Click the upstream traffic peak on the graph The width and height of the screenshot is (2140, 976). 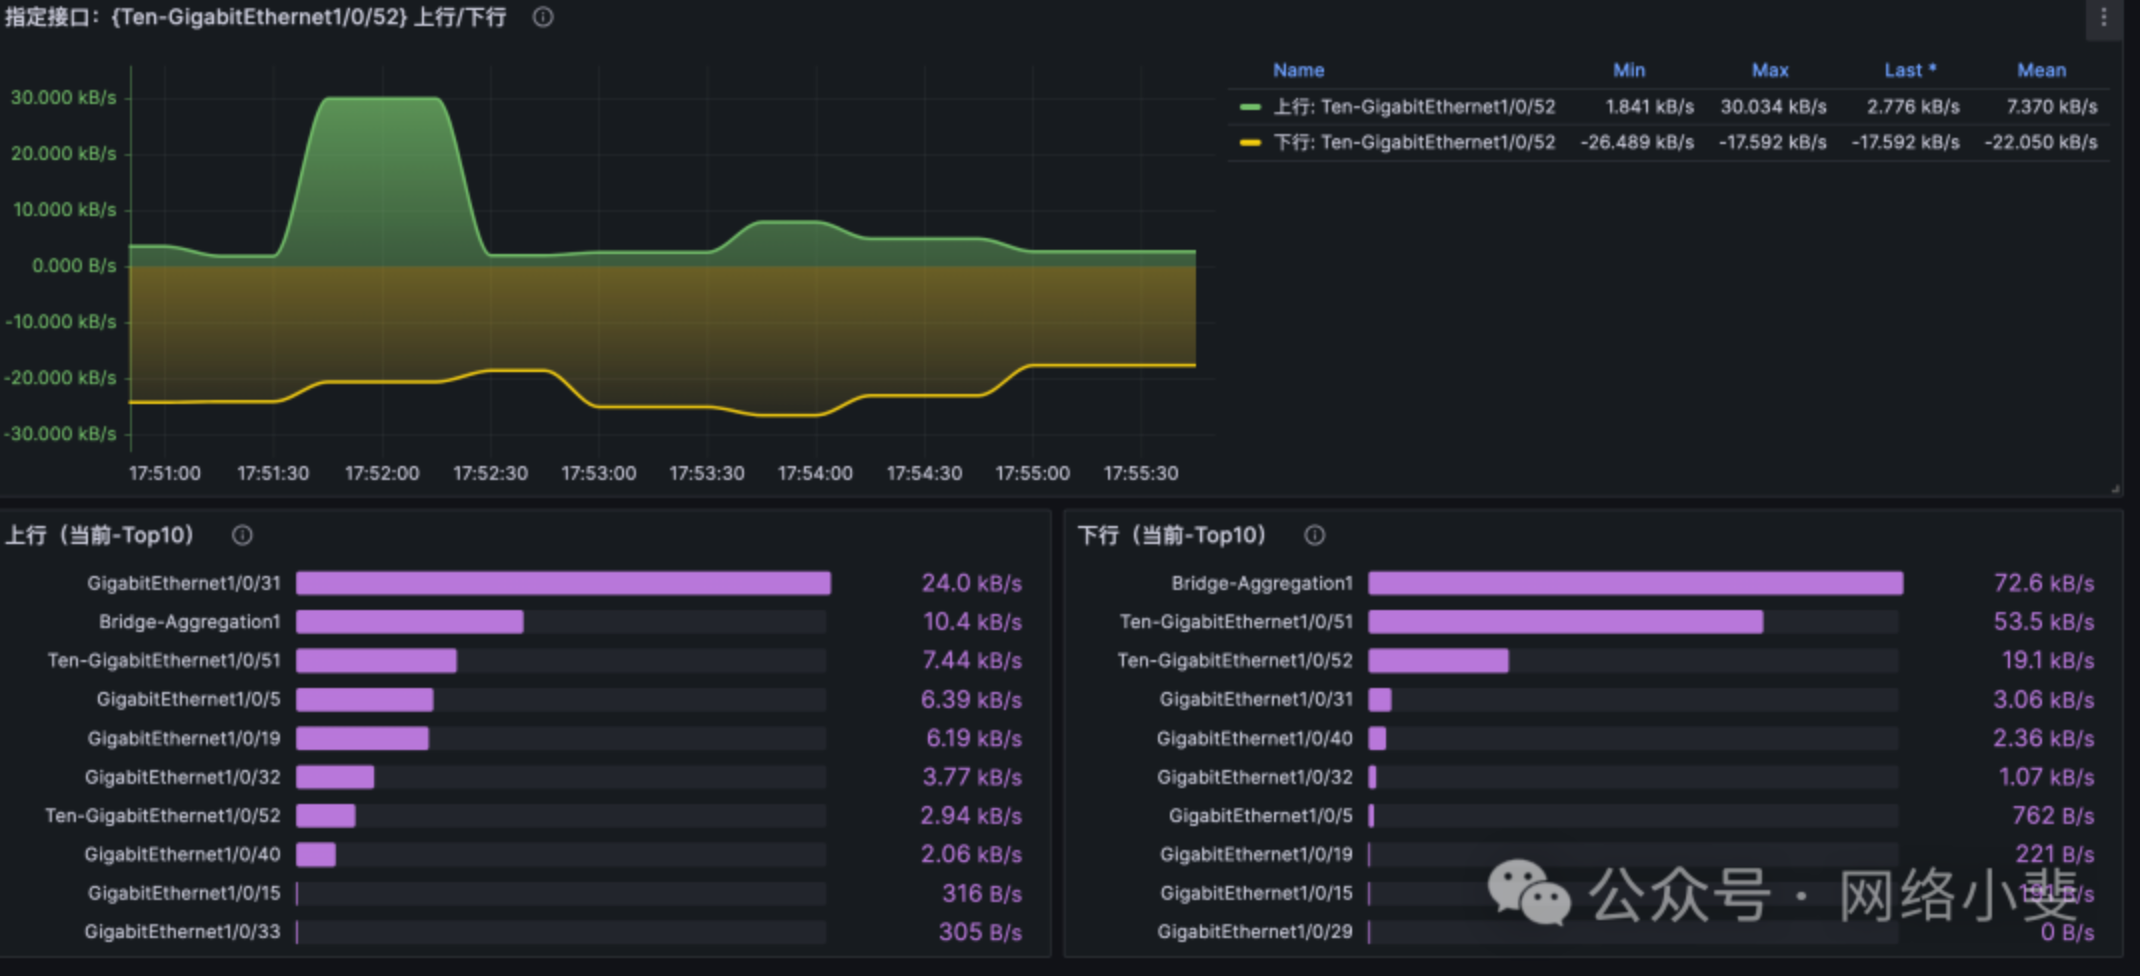pos(381,98)
